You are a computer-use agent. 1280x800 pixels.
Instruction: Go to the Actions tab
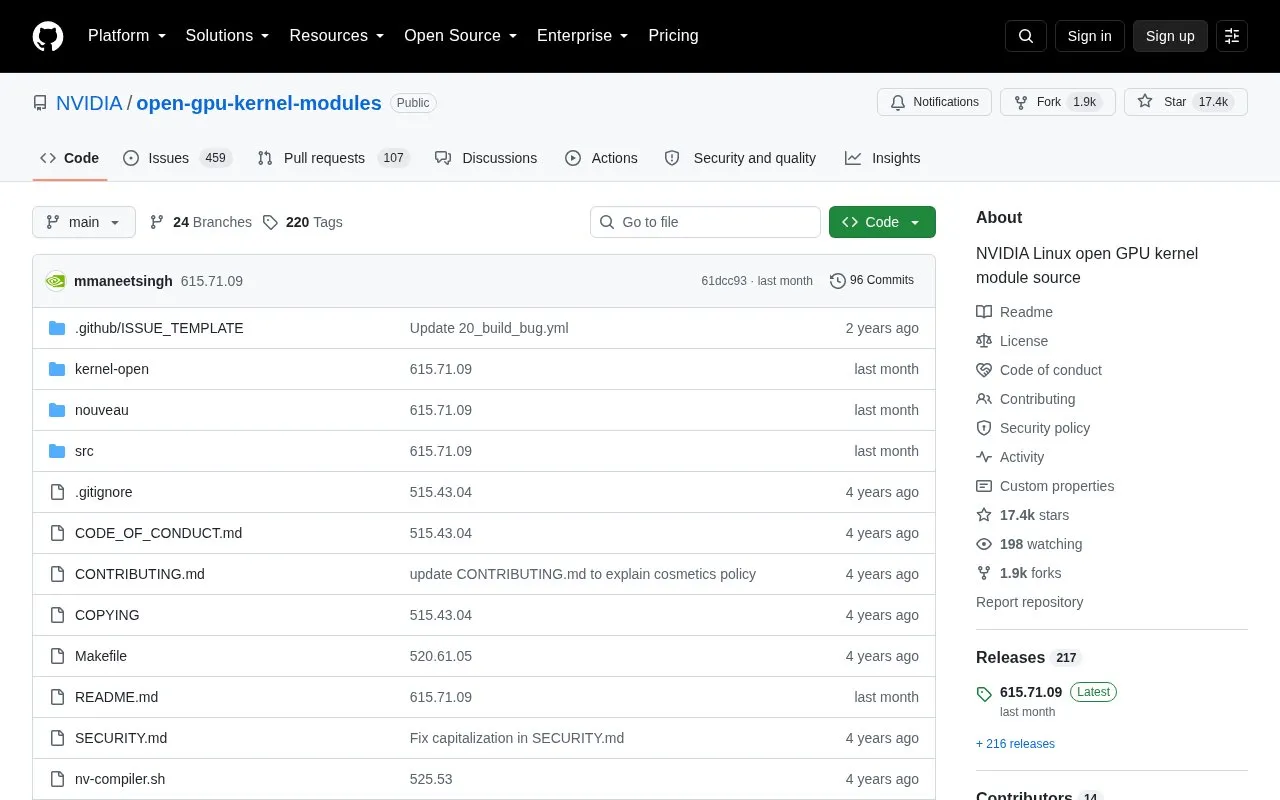click(601, 158)
